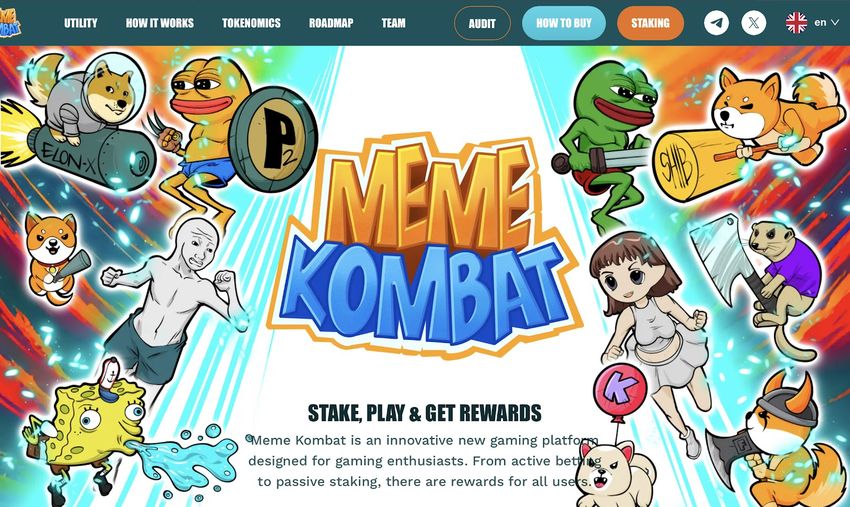The height and width of the screenshot is (507, 850).
Task: Click the How To Buy button
Action: 564,23
